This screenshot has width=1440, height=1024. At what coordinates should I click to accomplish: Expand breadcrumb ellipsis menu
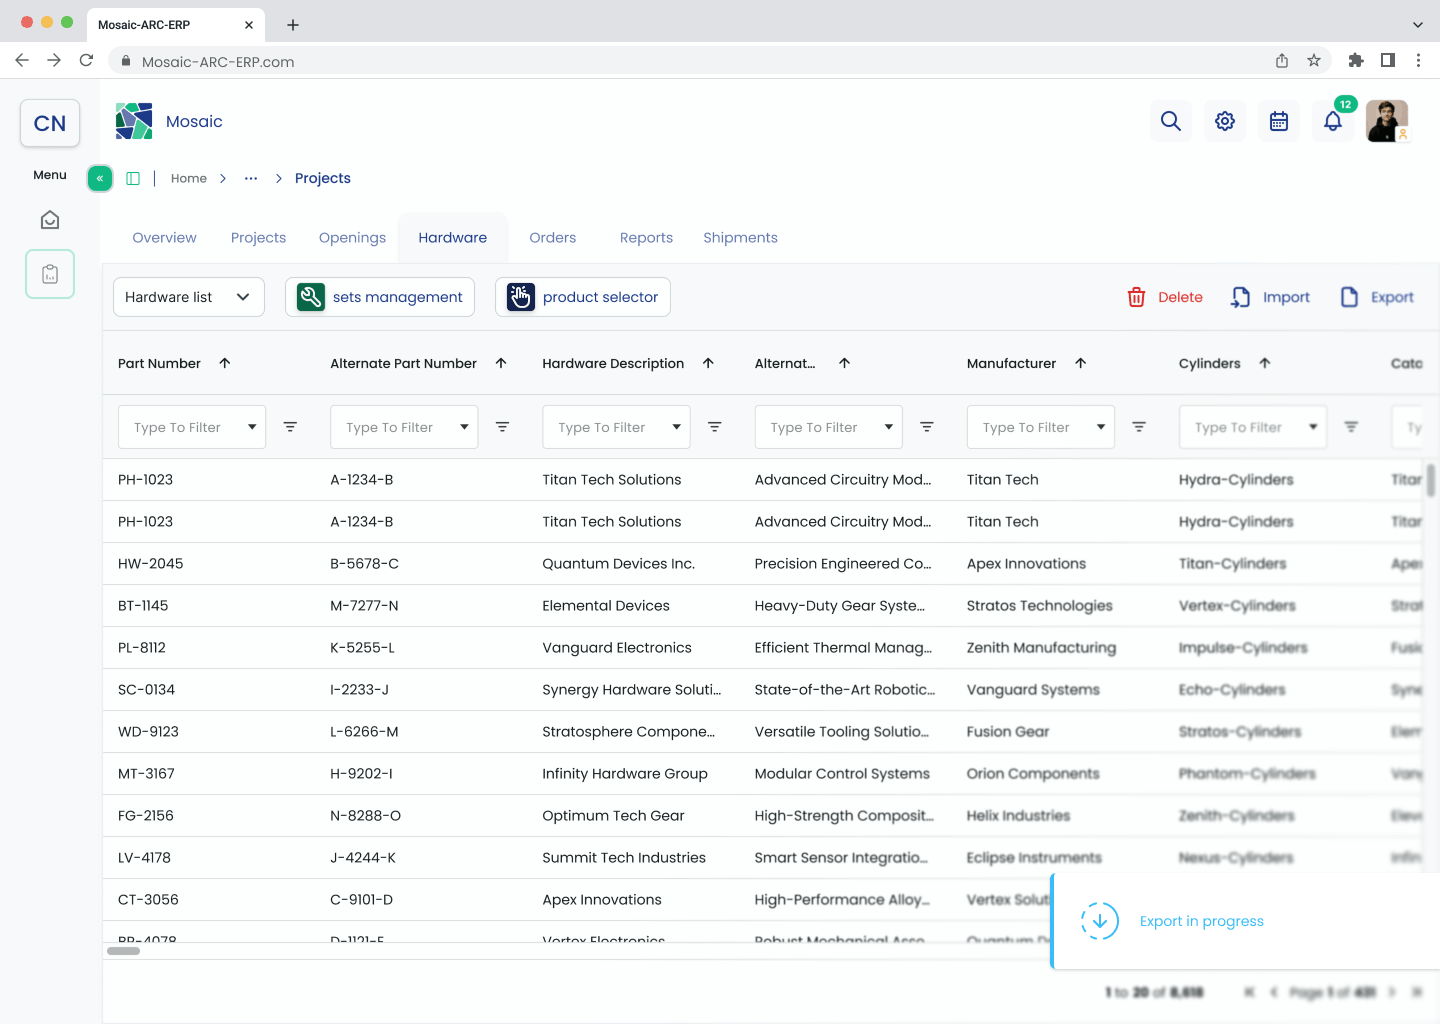point(251,178)
